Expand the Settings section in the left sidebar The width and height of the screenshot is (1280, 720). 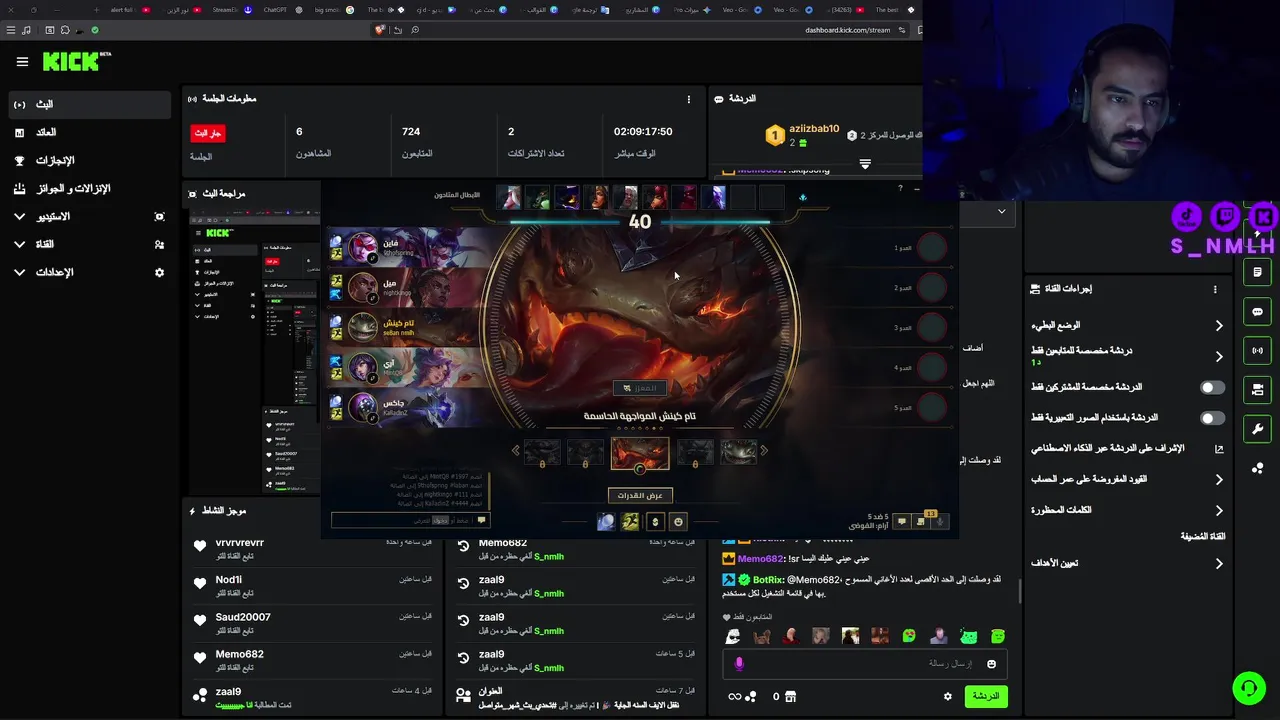(x=90, y=272)
